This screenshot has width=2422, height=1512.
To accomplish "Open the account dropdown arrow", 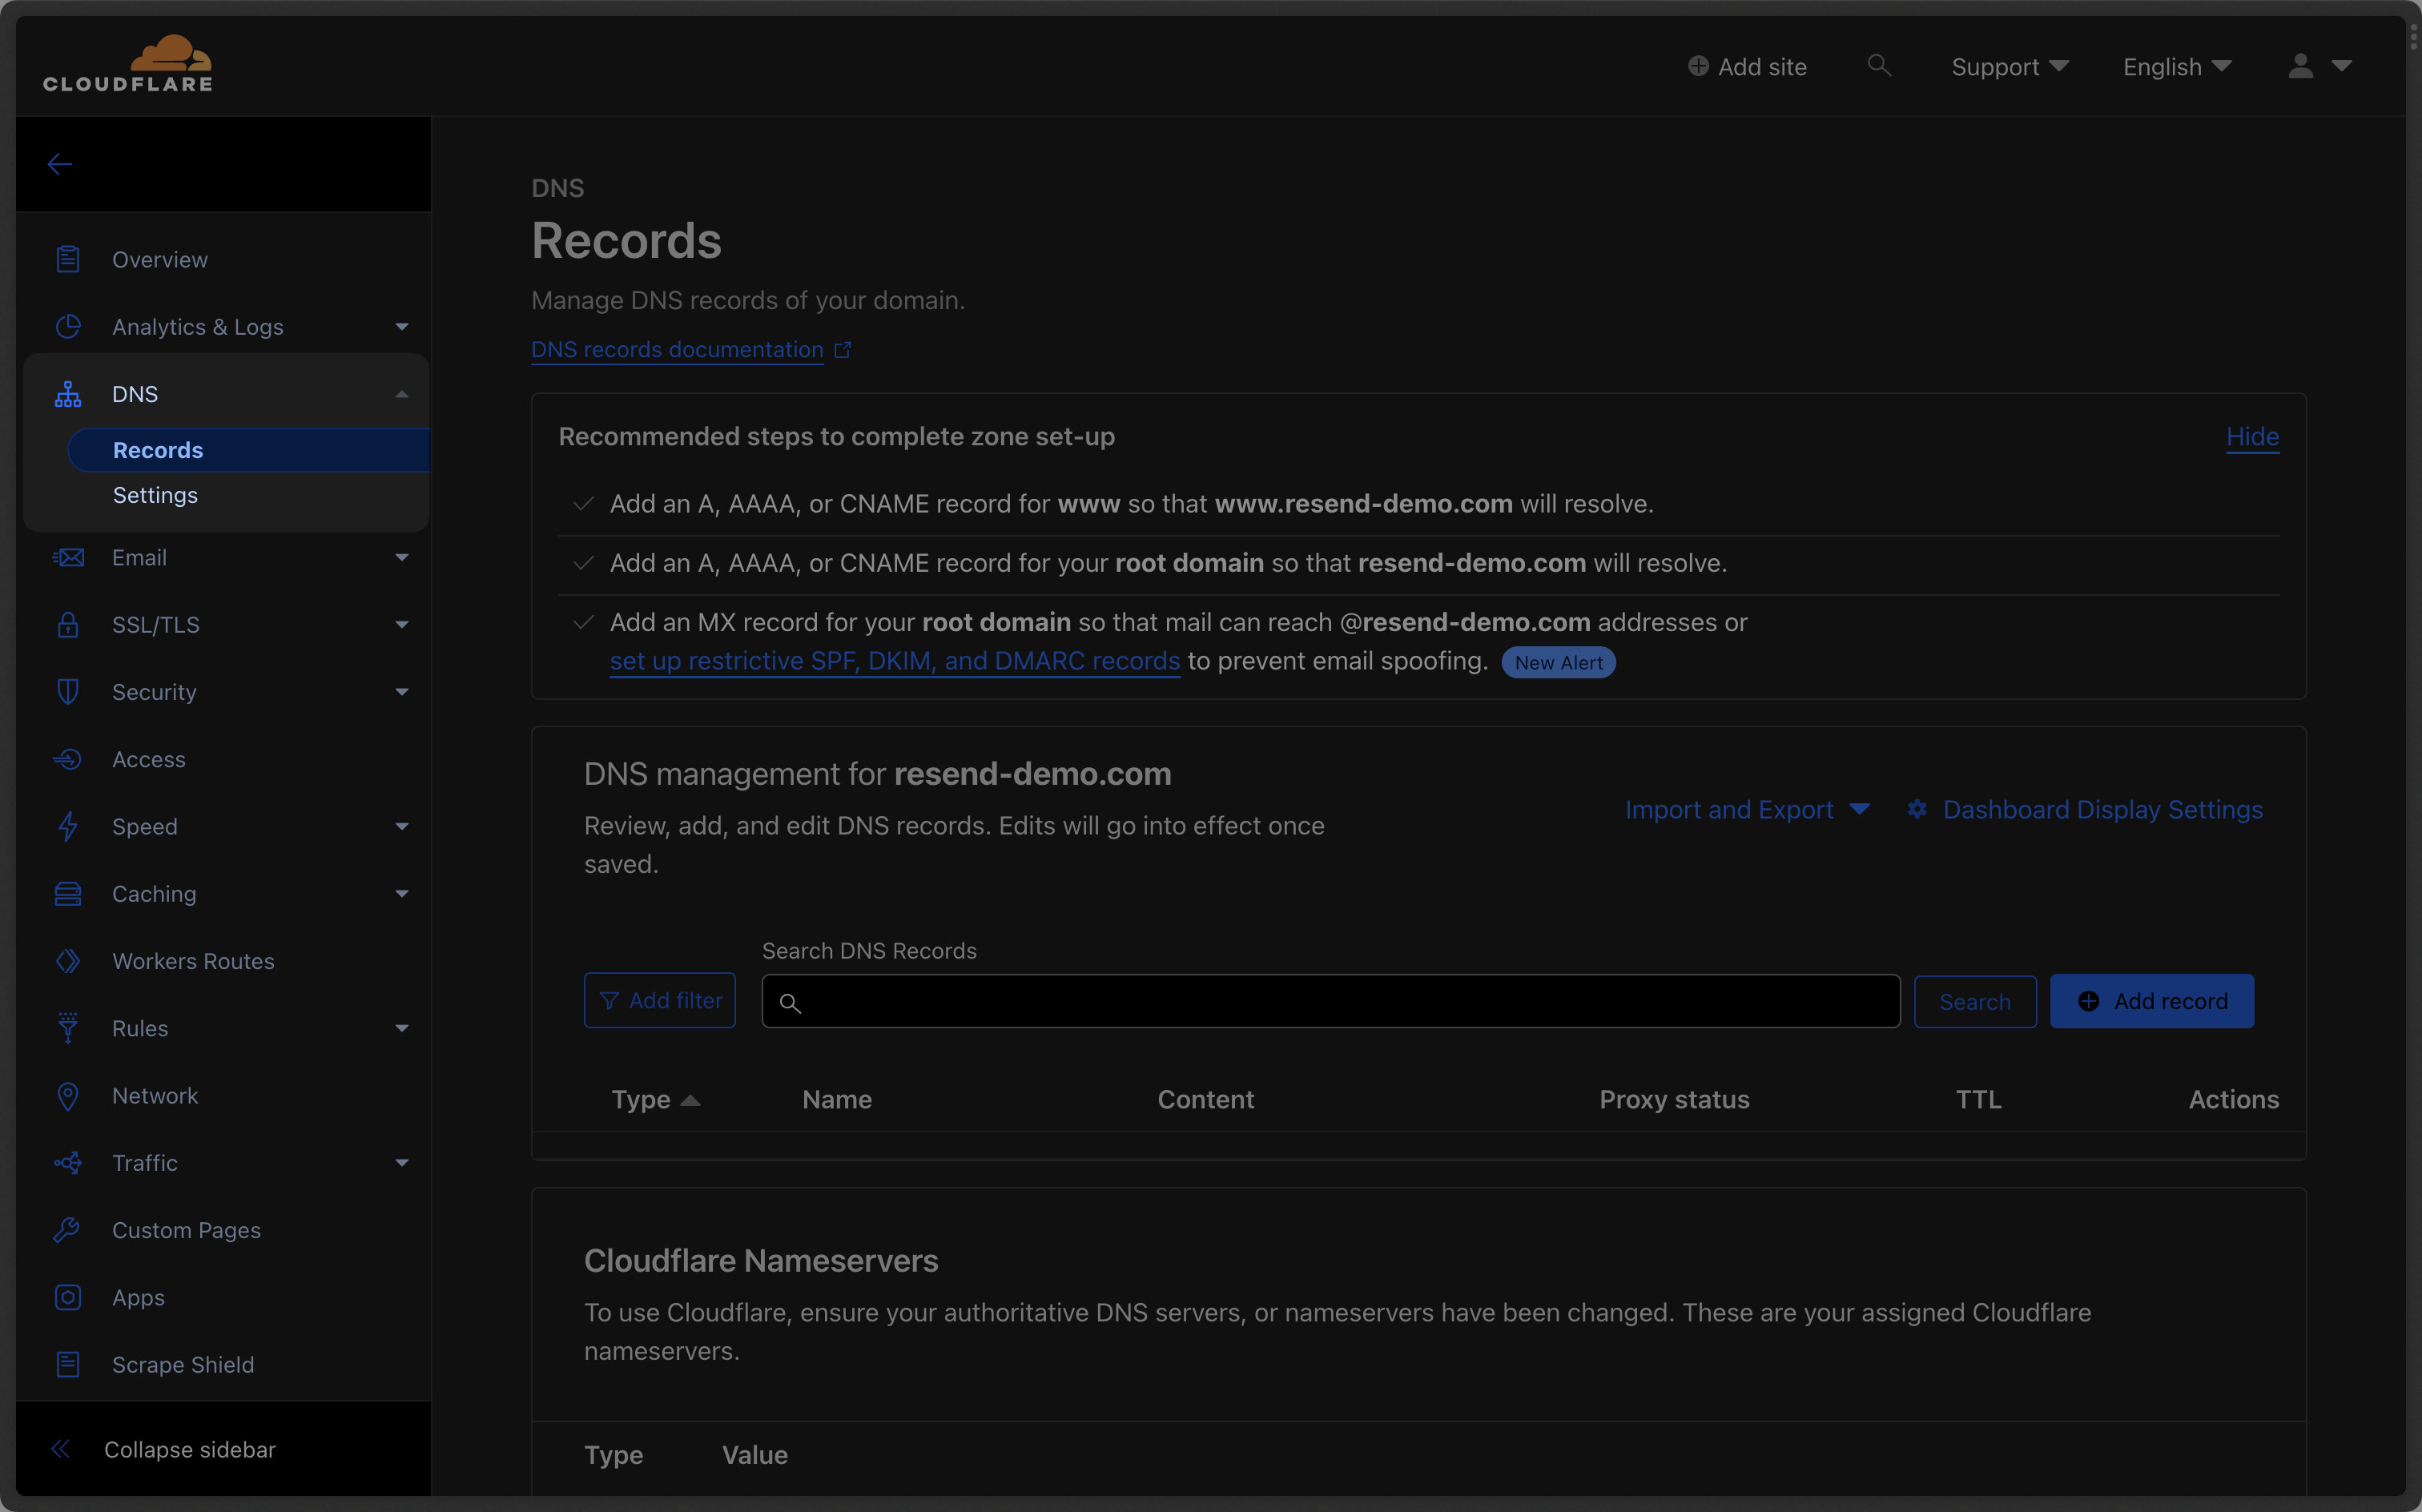I will point(2341,66).
